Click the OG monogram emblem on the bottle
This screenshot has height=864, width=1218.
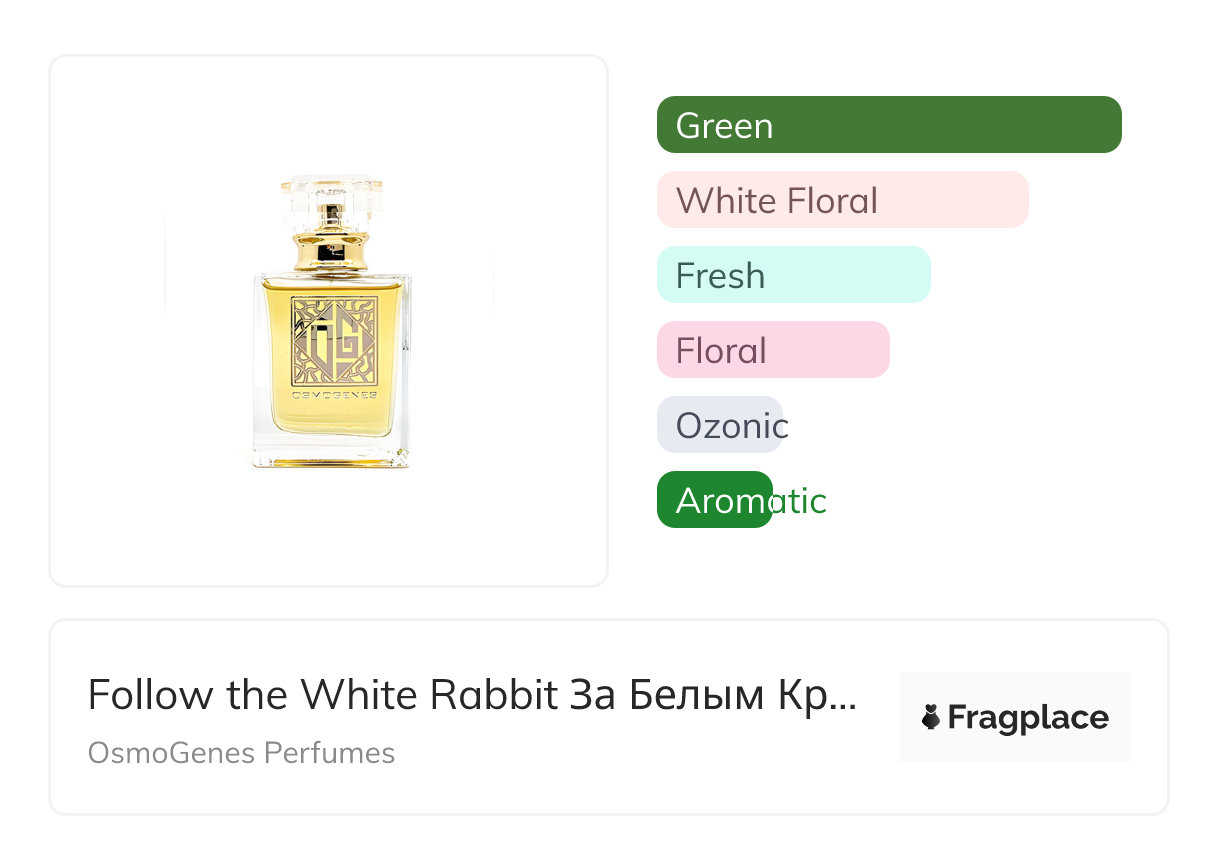coord(333,342)
